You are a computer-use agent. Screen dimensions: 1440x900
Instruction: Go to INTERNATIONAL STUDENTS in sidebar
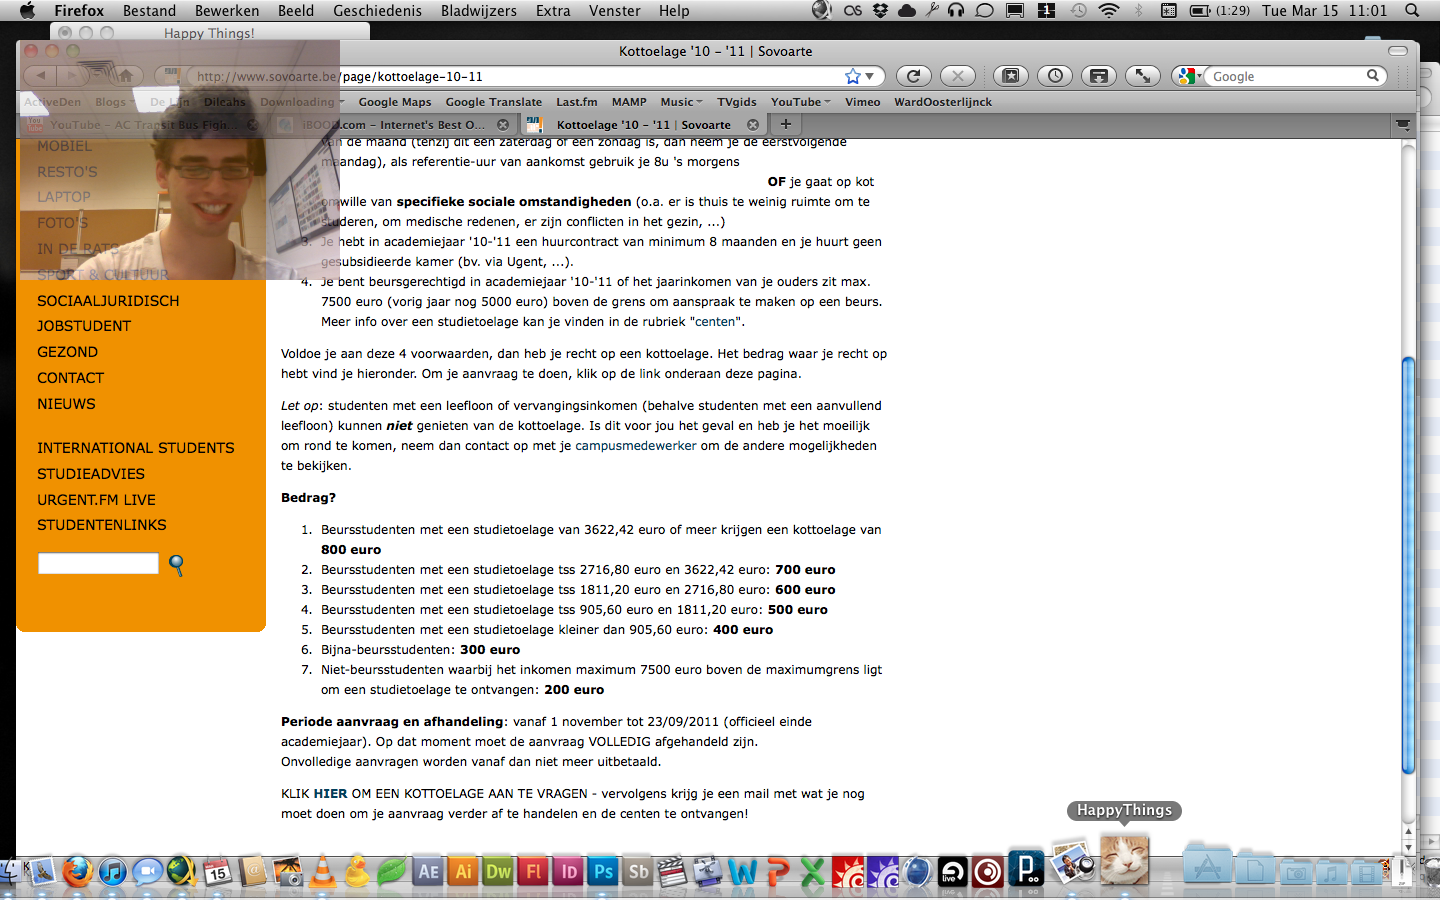click(136, 448)
